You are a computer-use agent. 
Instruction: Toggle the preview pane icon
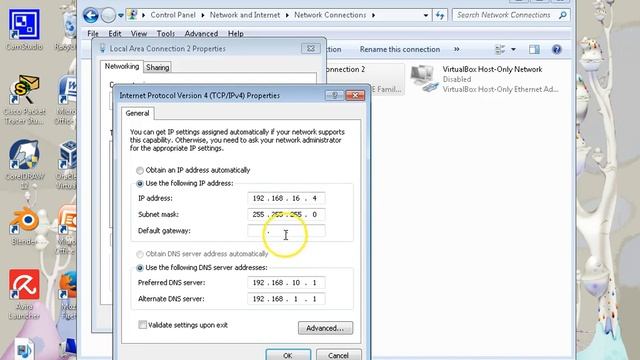click(534, 49)
